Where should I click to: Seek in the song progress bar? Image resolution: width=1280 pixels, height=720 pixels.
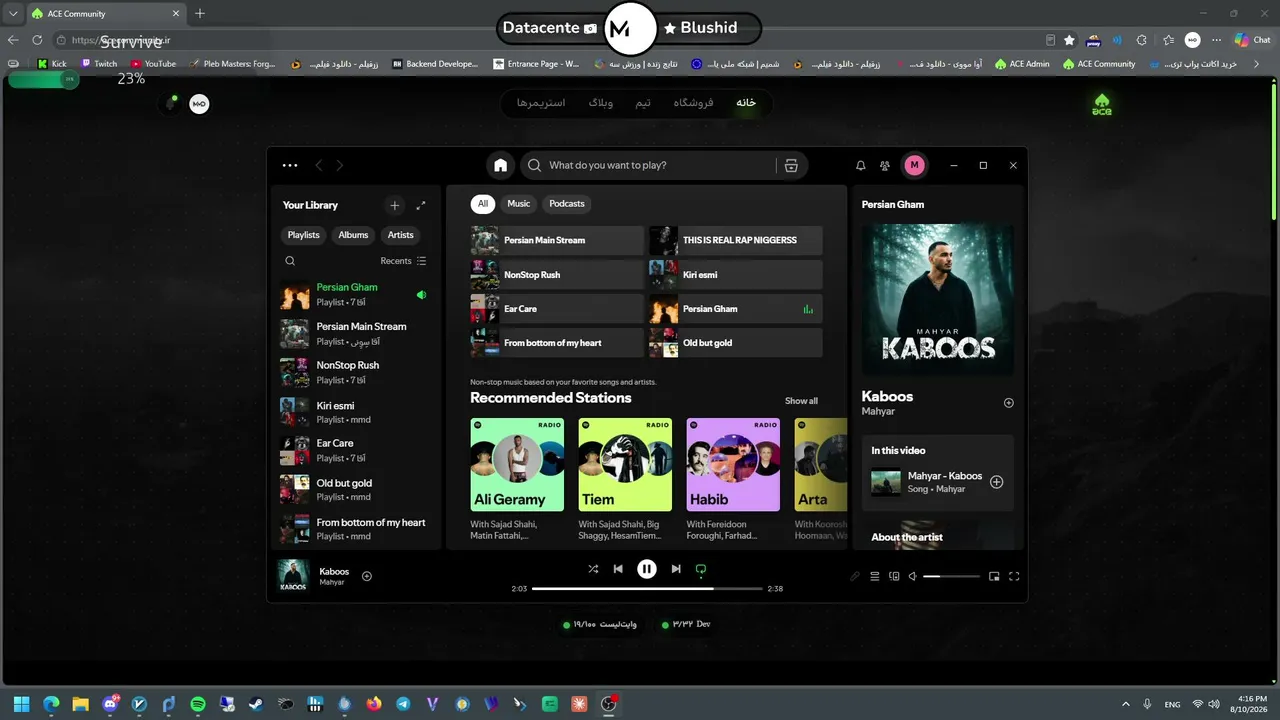tap(647, 589)
